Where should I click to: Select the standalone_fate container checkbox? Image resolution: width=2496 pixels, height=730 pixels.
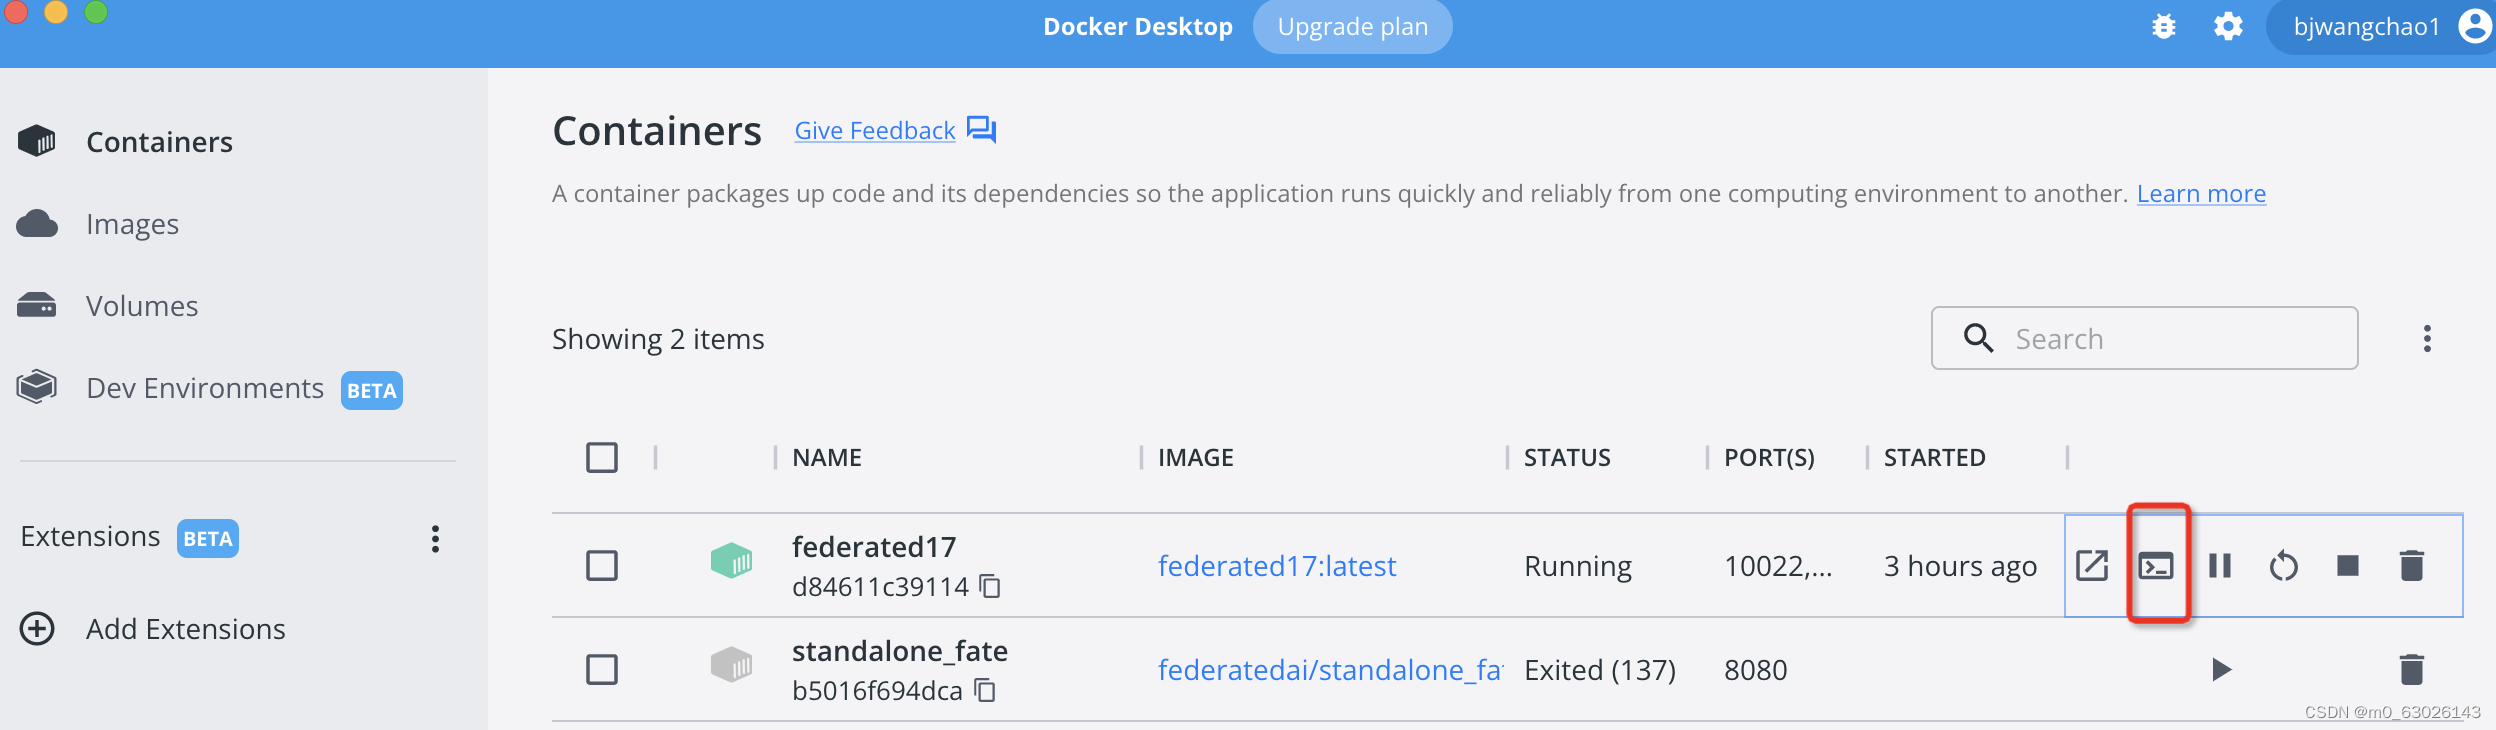tap(602, 670)
